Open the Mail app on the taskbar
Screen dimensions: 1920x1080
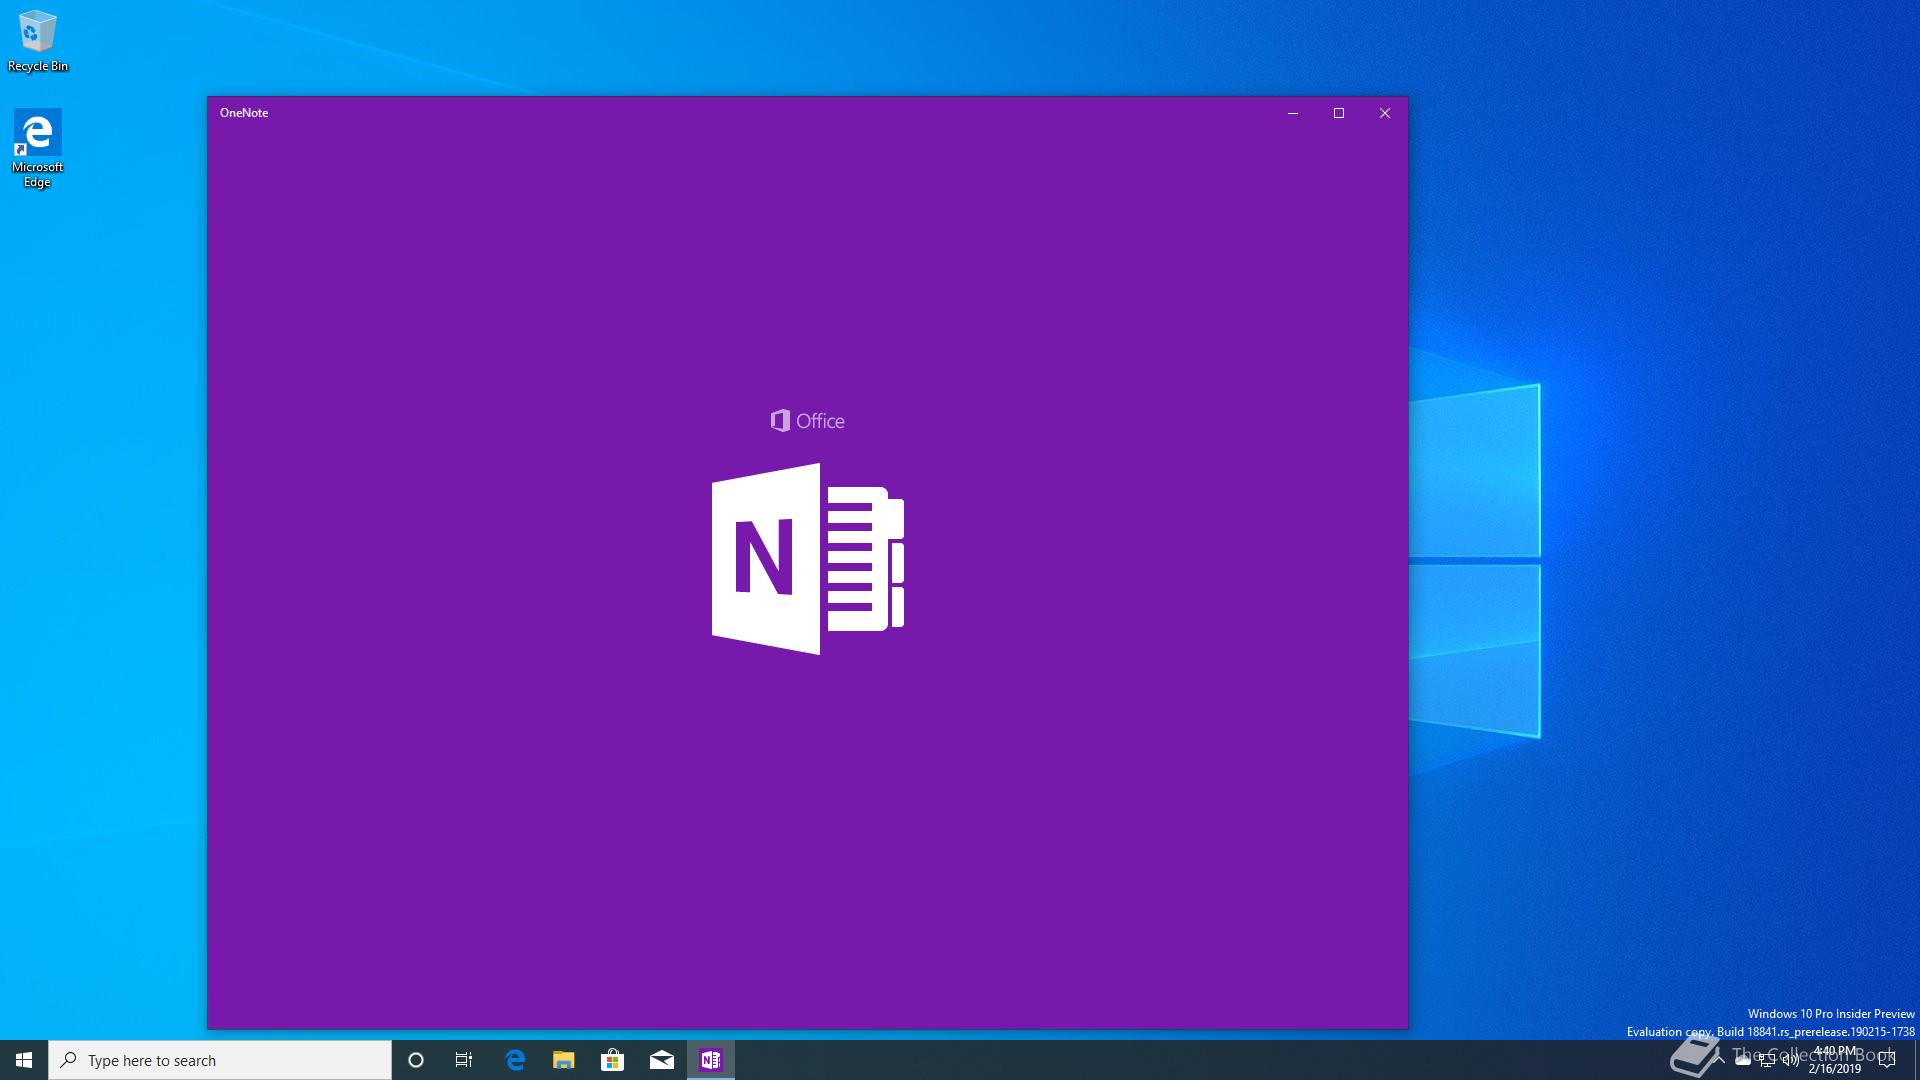[661, 1060]
